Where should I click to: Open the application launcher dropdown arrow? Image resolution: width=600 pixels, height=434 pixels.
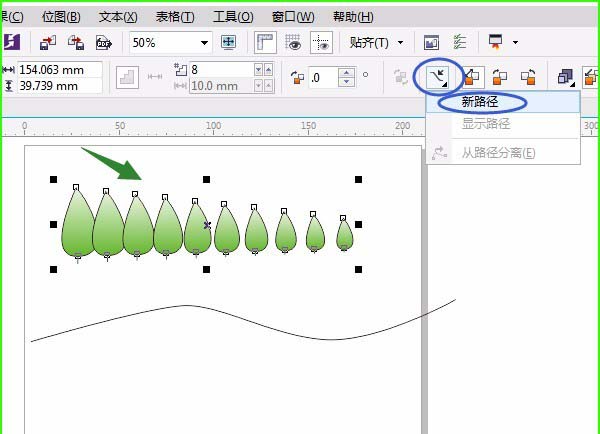pyautogui.click(x=515, y=42)
